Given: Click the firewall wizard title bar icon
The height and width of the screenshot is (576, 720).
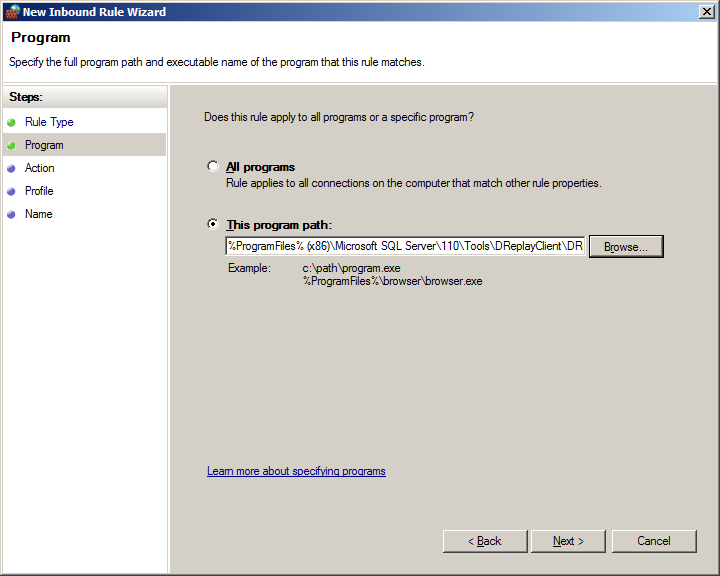Looking at the screenshot, I should tap(12, 11).
